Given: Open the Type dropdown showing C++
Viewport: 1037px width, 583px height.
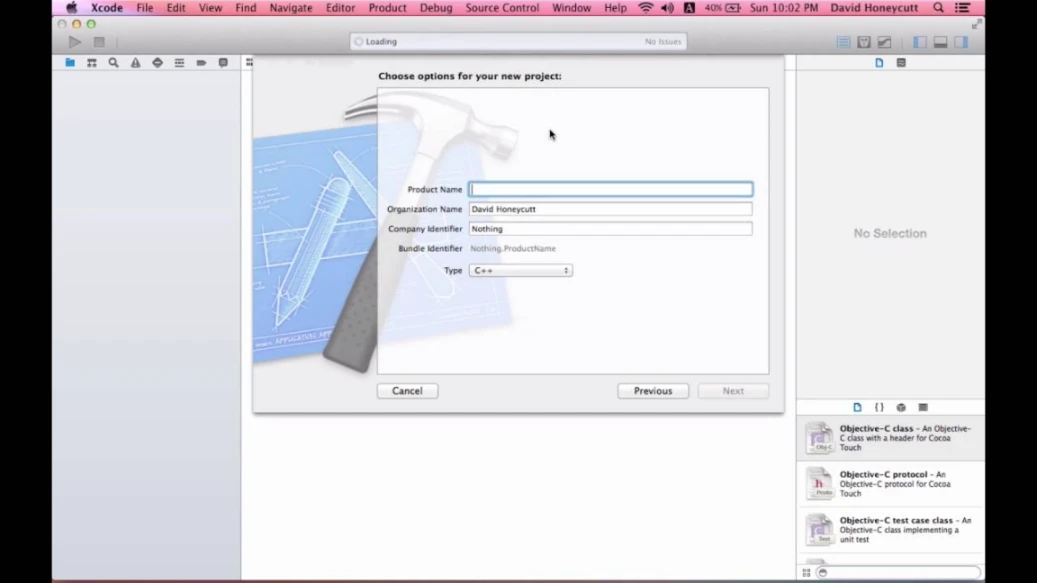Looking at the screenshot, I should [x=521, y=270].
